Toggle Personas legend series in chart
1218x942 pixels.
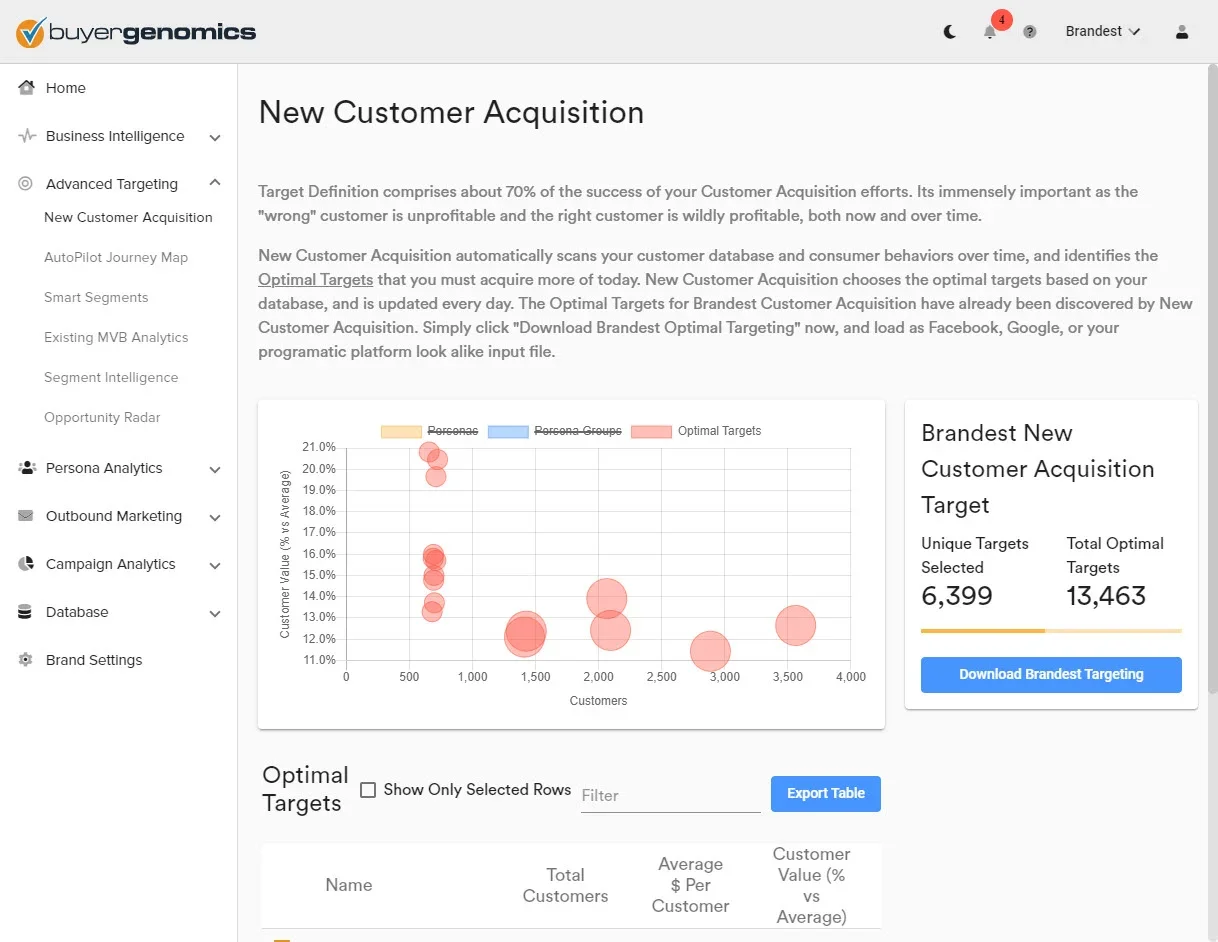[400, 431]
